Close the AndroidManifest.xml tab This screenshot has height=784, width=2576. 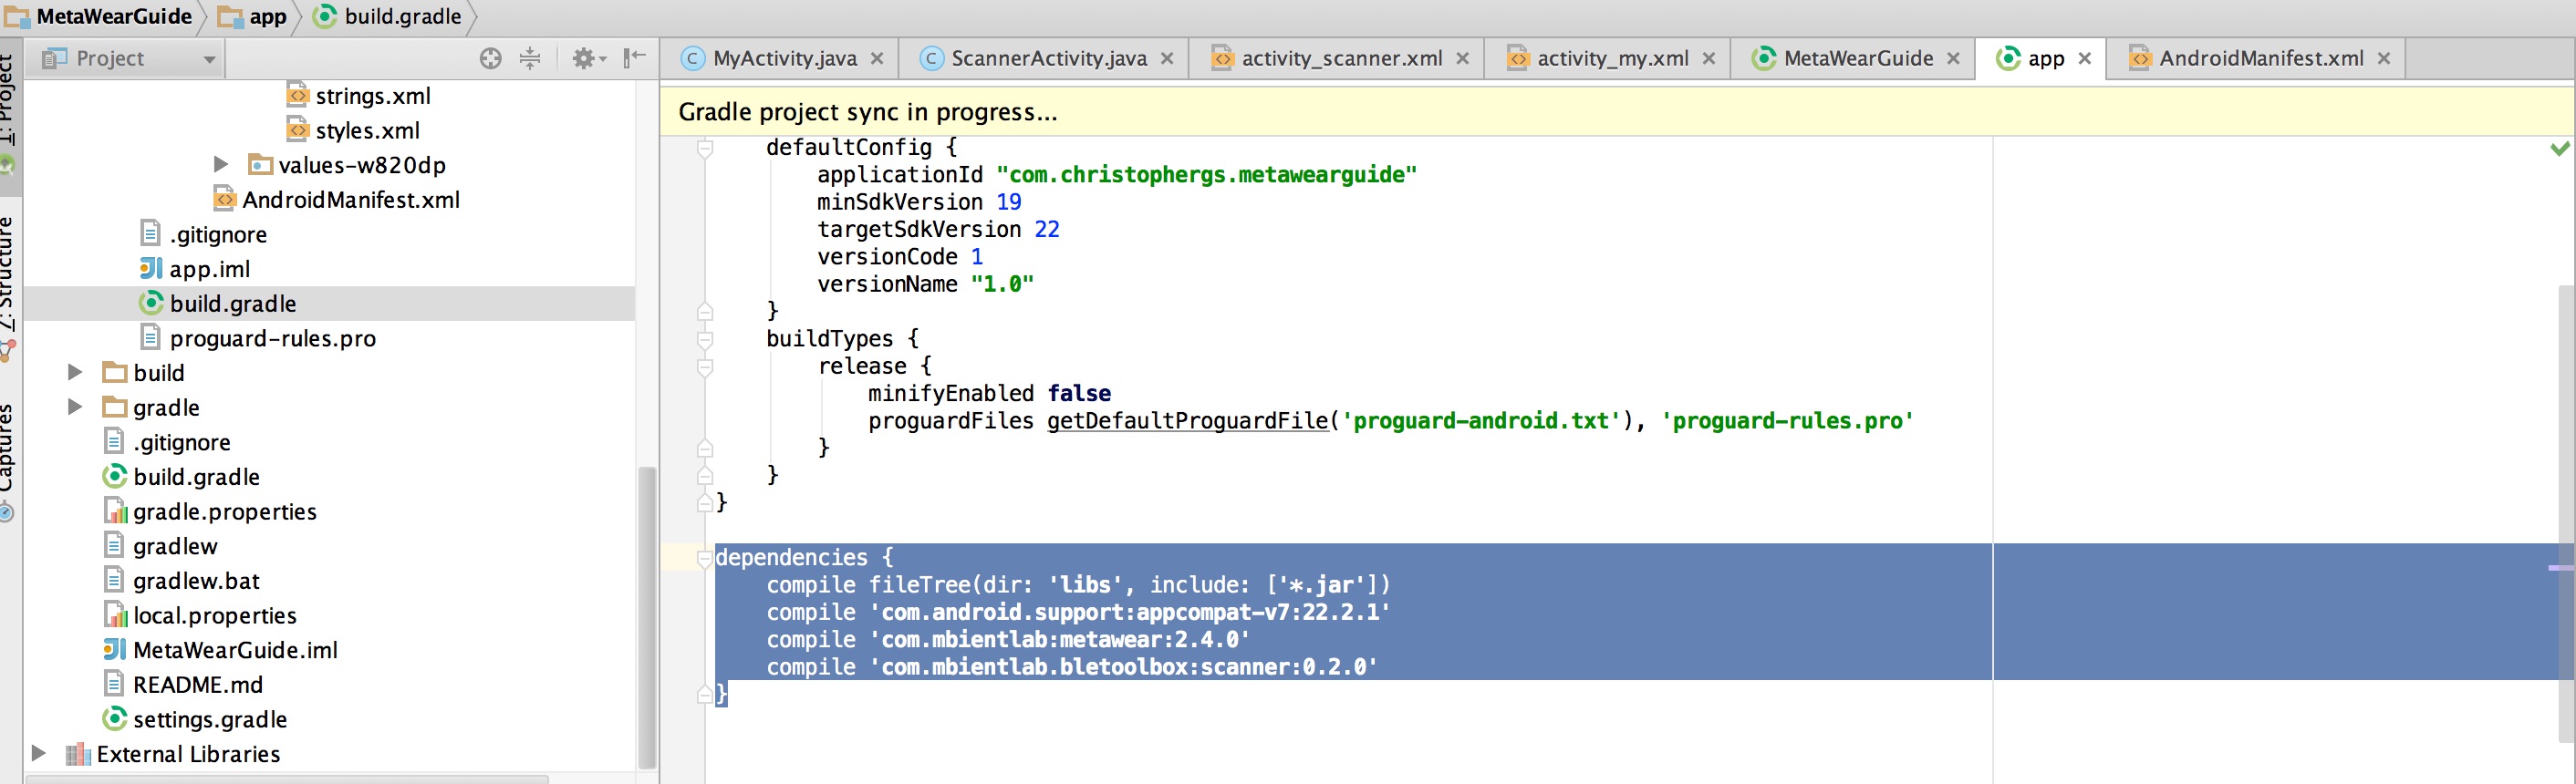2384,58
